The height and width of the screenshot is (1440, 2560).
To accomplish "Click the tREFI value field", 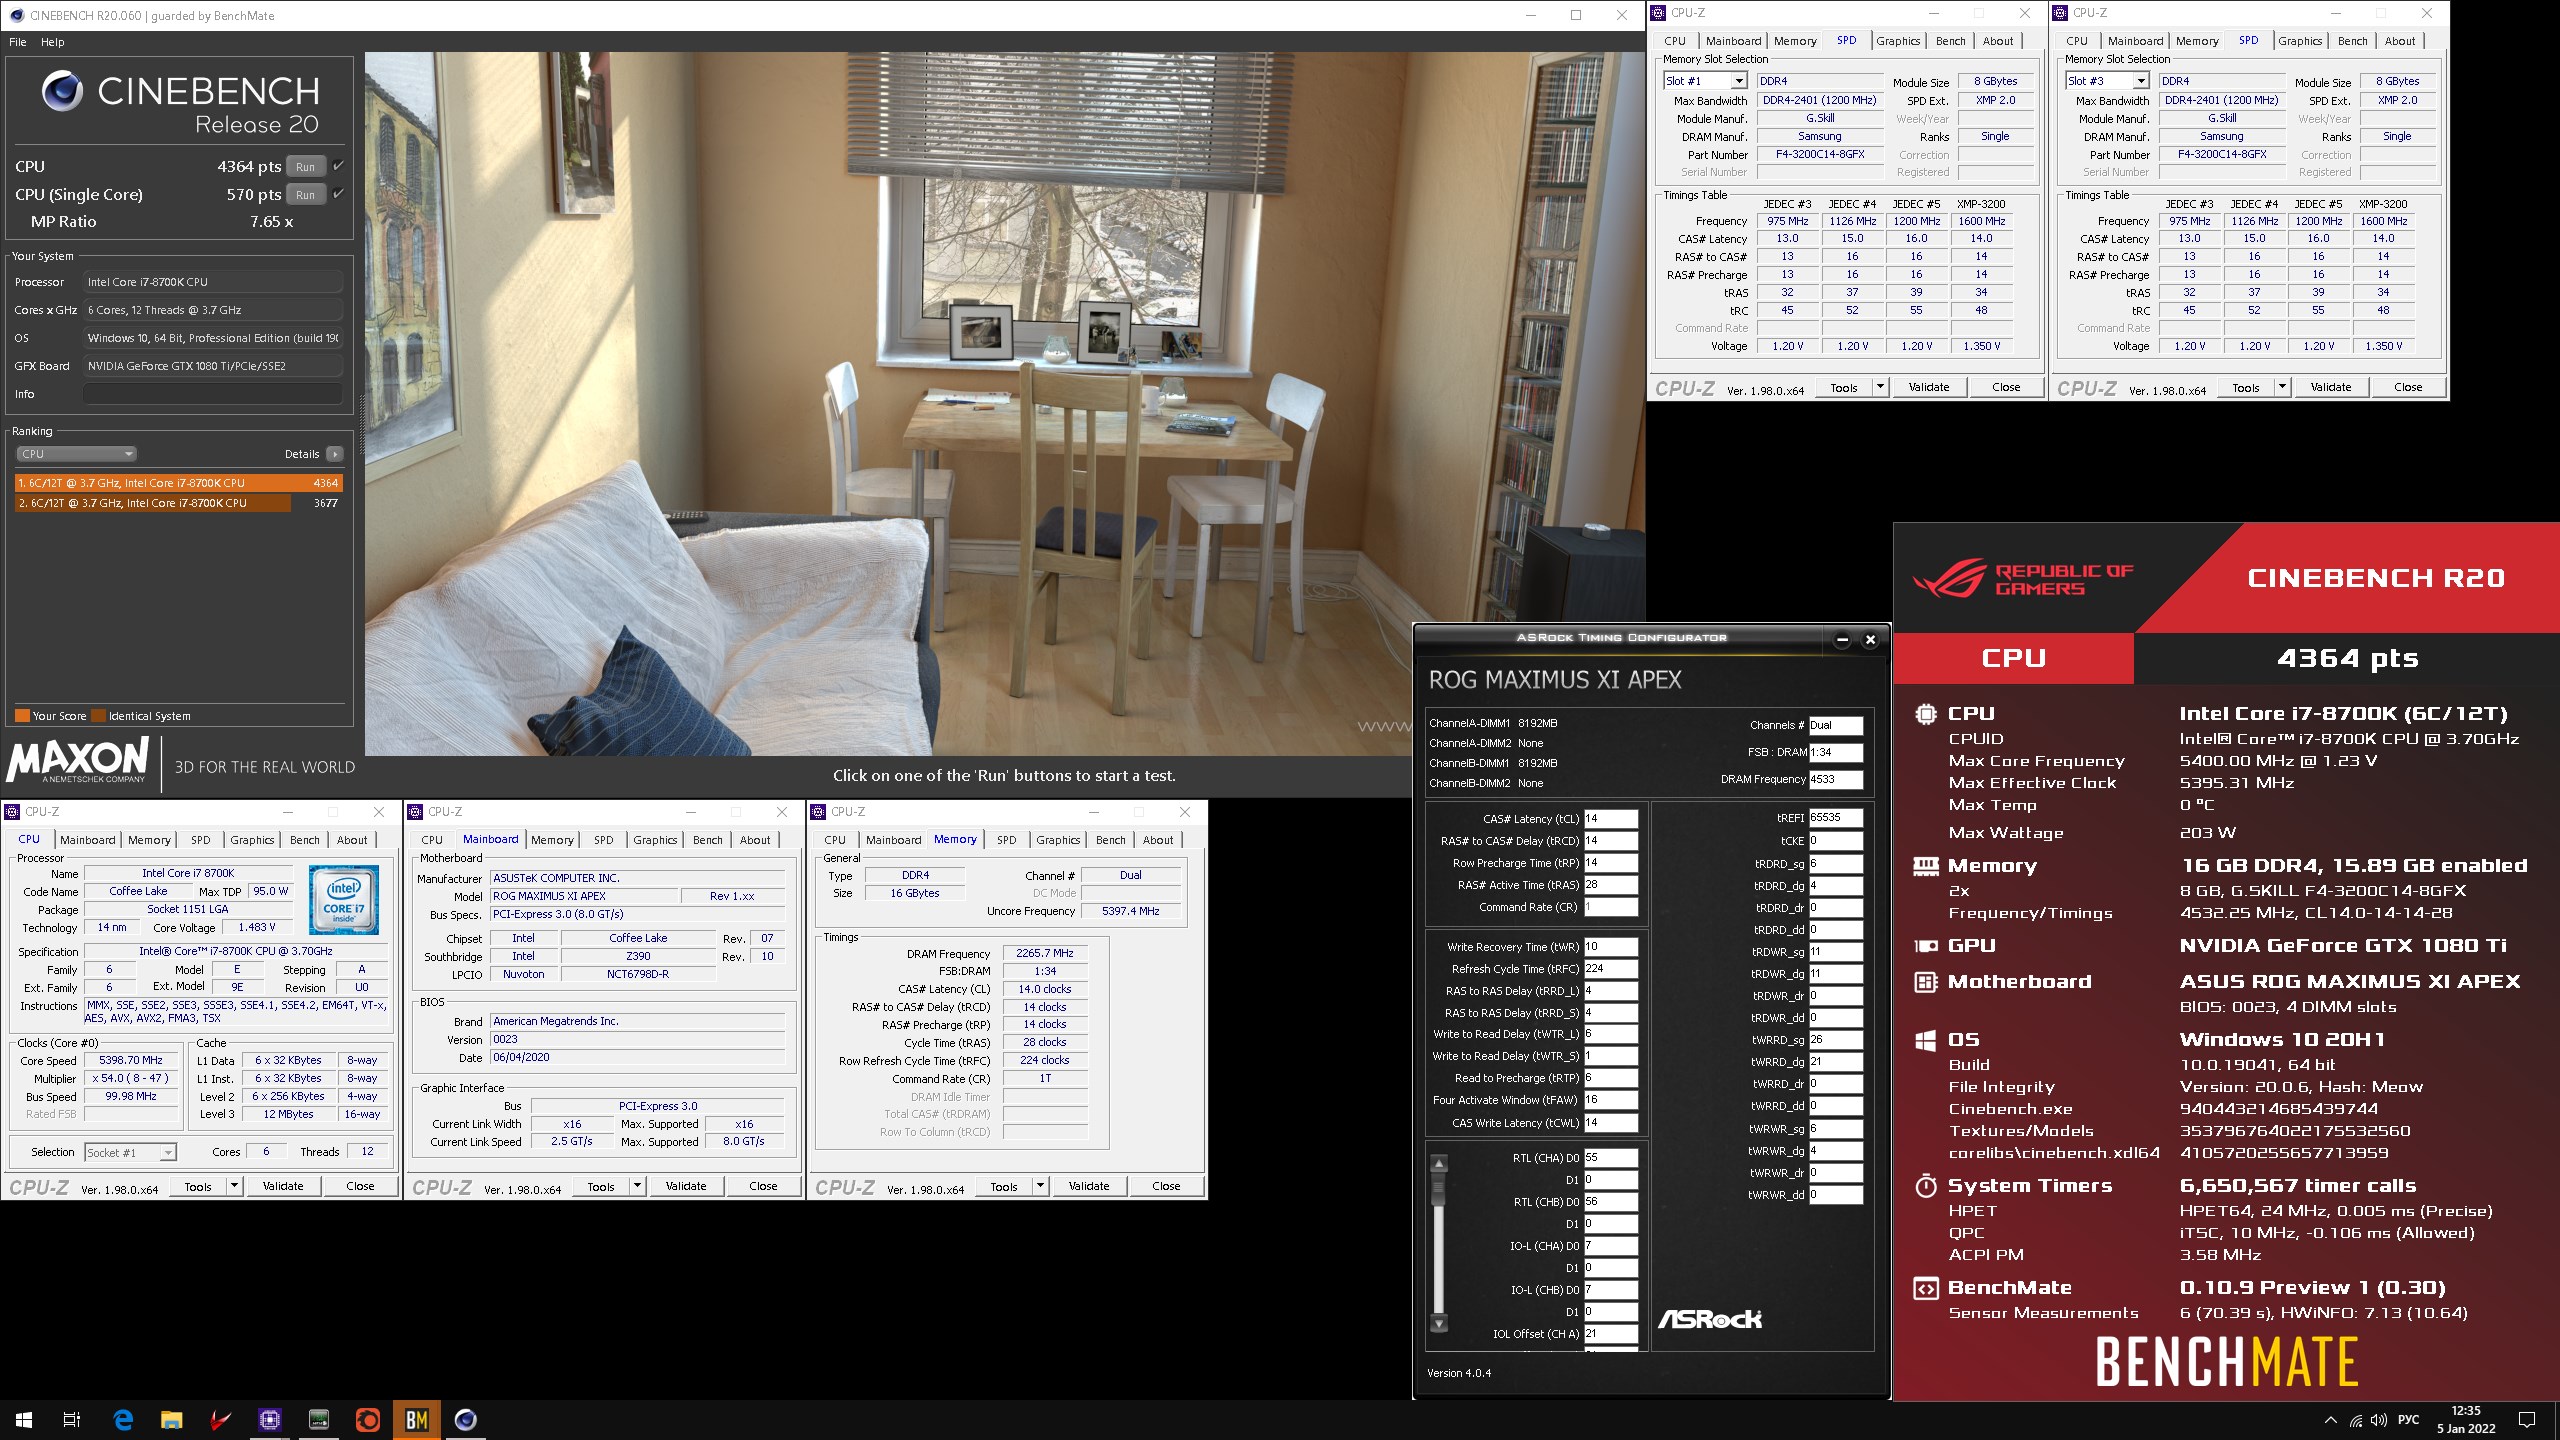I will pyautogui.click(x=1836, y=817).
